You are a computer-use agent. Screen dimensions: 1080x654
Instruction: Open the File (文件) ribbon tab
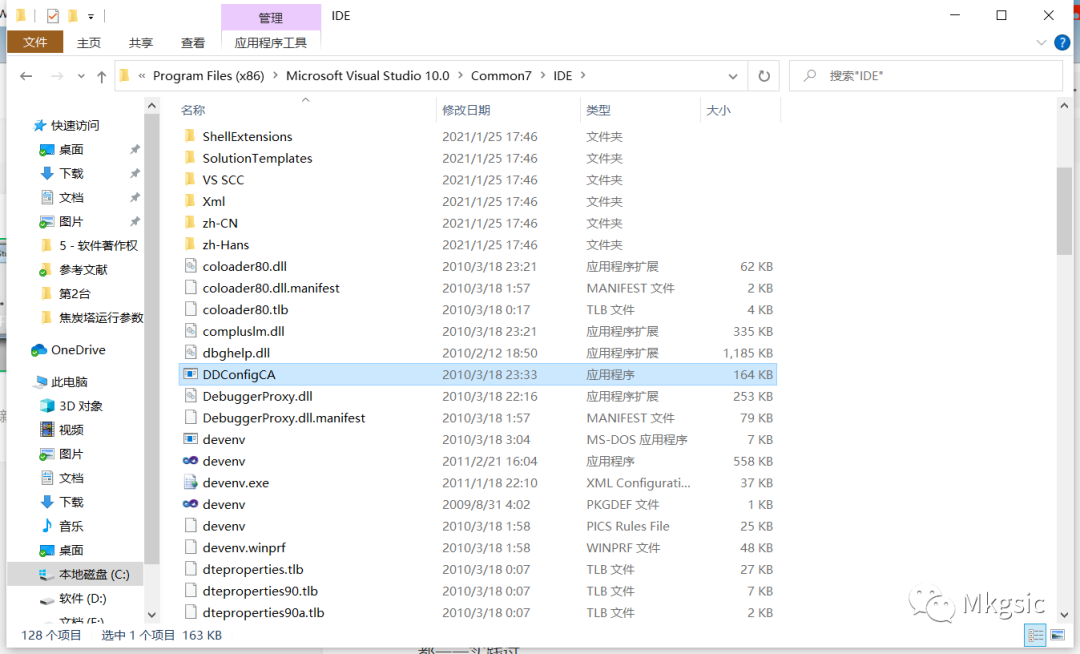[35, 43]
